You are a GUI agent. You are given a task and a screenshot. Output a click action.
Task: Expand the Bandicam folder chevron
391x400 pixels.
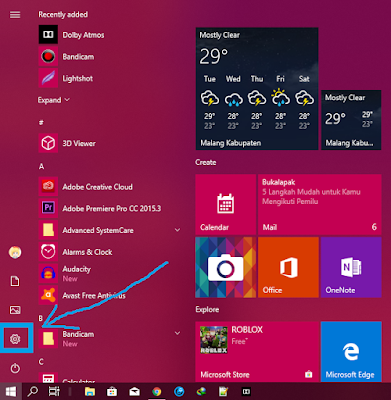tap(177, 333)
